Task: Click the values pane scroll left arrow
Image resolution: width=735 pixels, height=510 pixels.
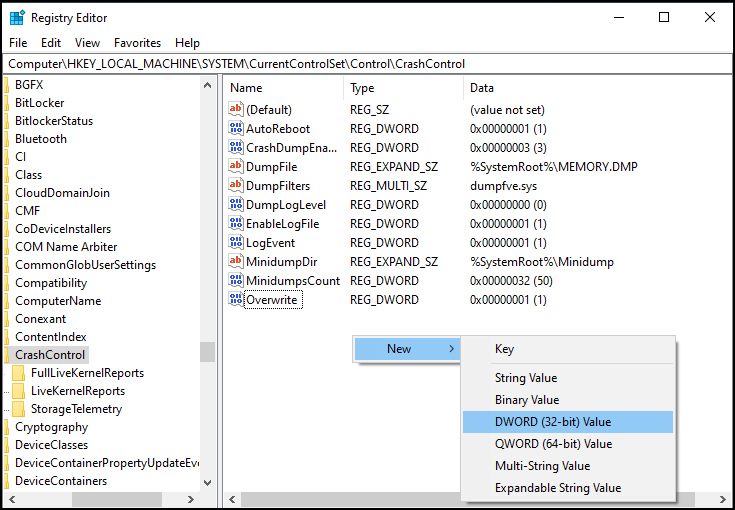Action: [x=233, y=499]
